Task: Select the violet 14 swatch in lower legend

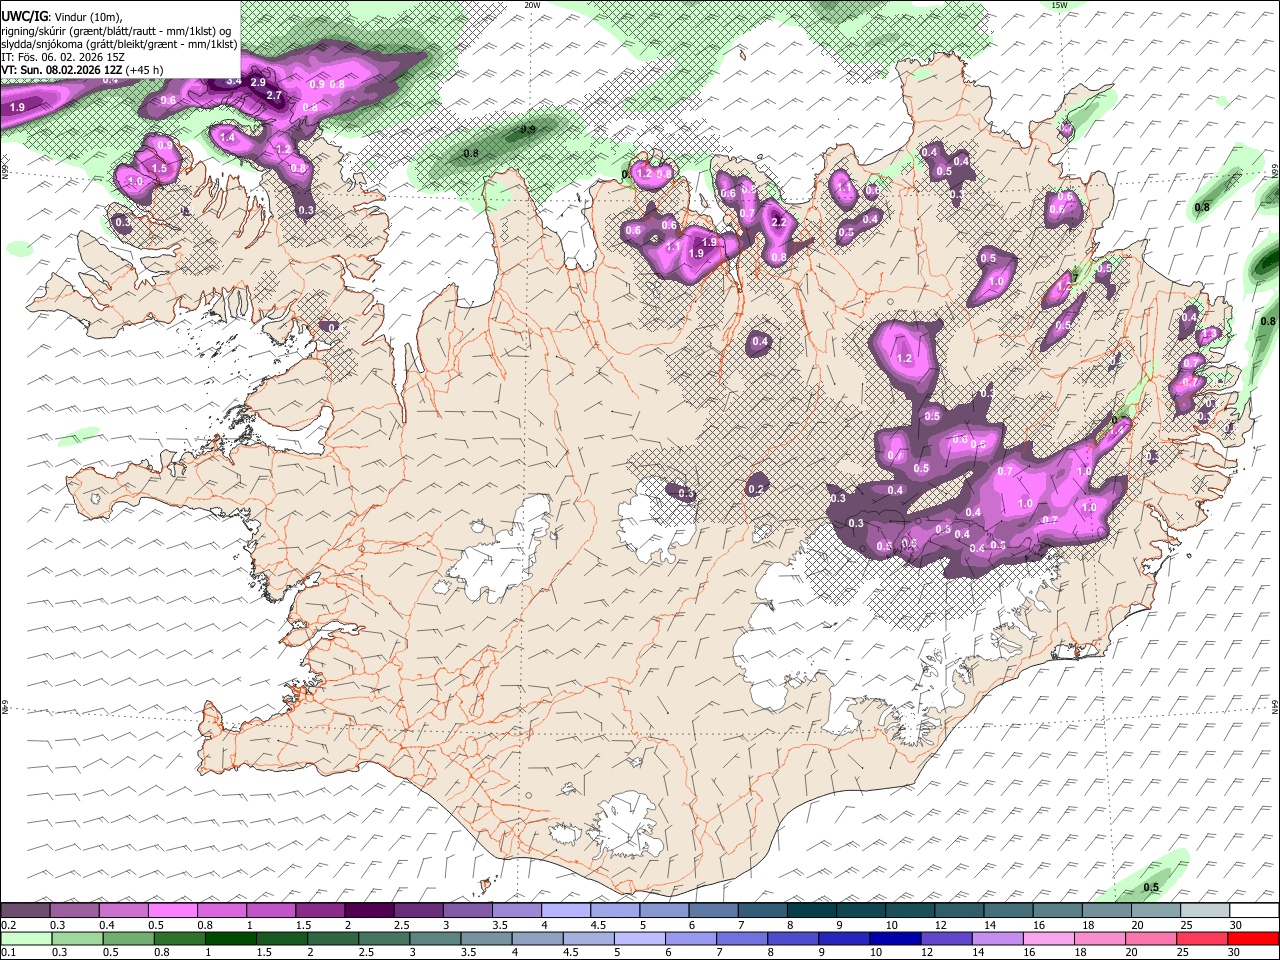Action: click(997, 938)
